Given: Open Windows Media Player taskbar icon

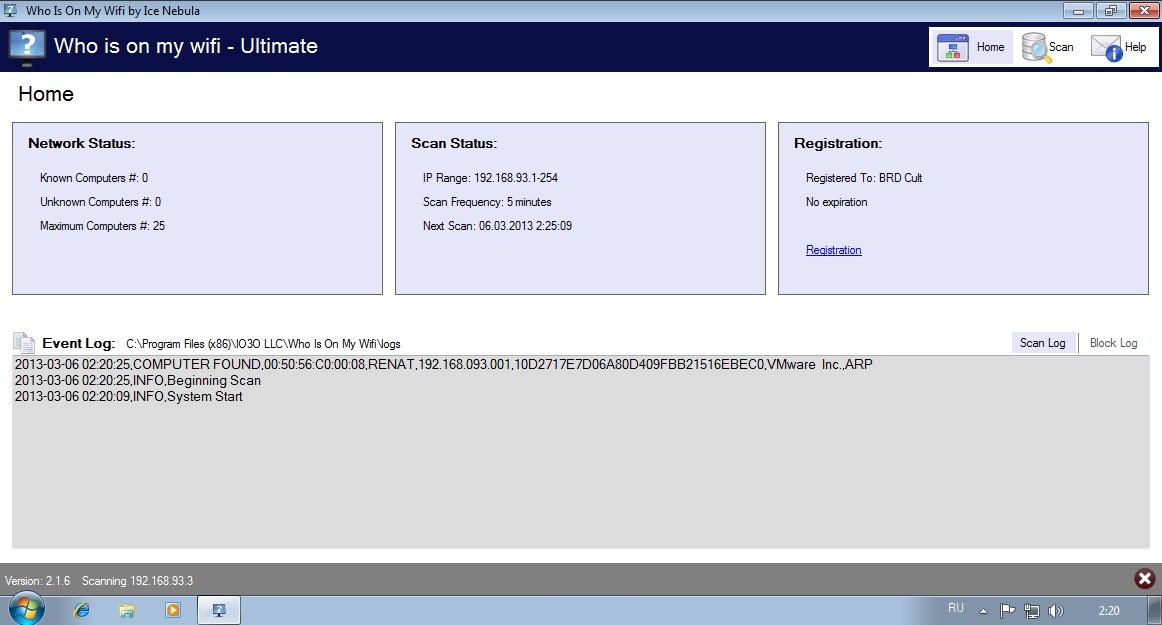Looking at the screenshot, I should [x=173, y=610].
